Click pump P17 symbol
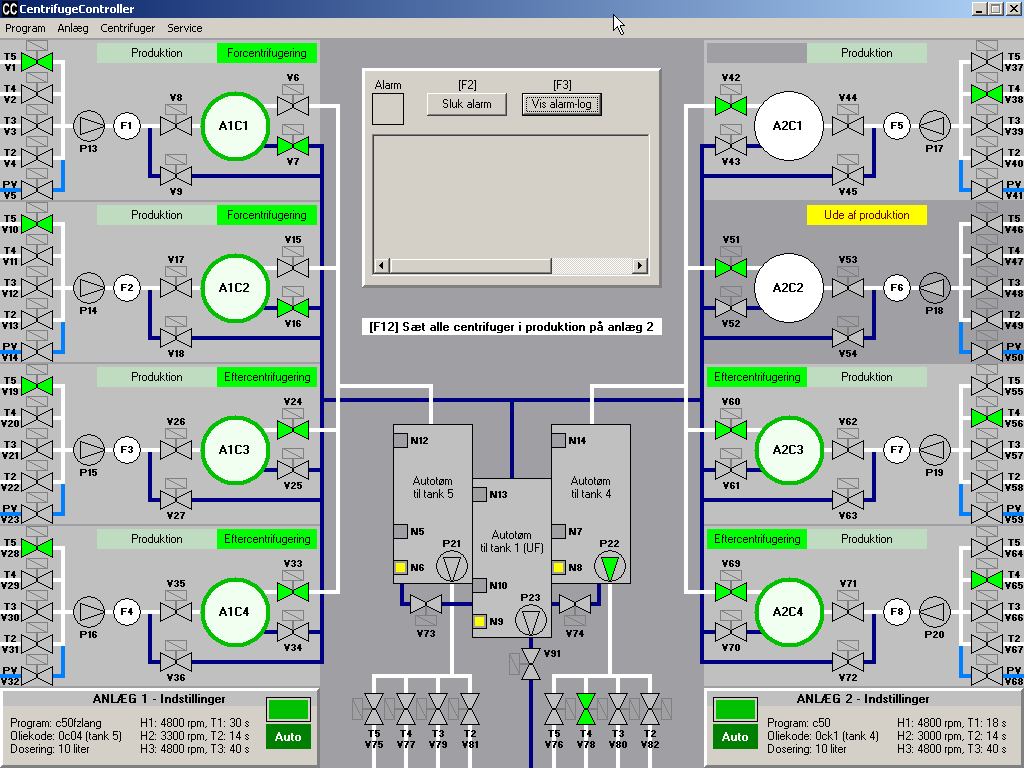1024x768 pixels. pyautogui.click(x=935, y=126)
